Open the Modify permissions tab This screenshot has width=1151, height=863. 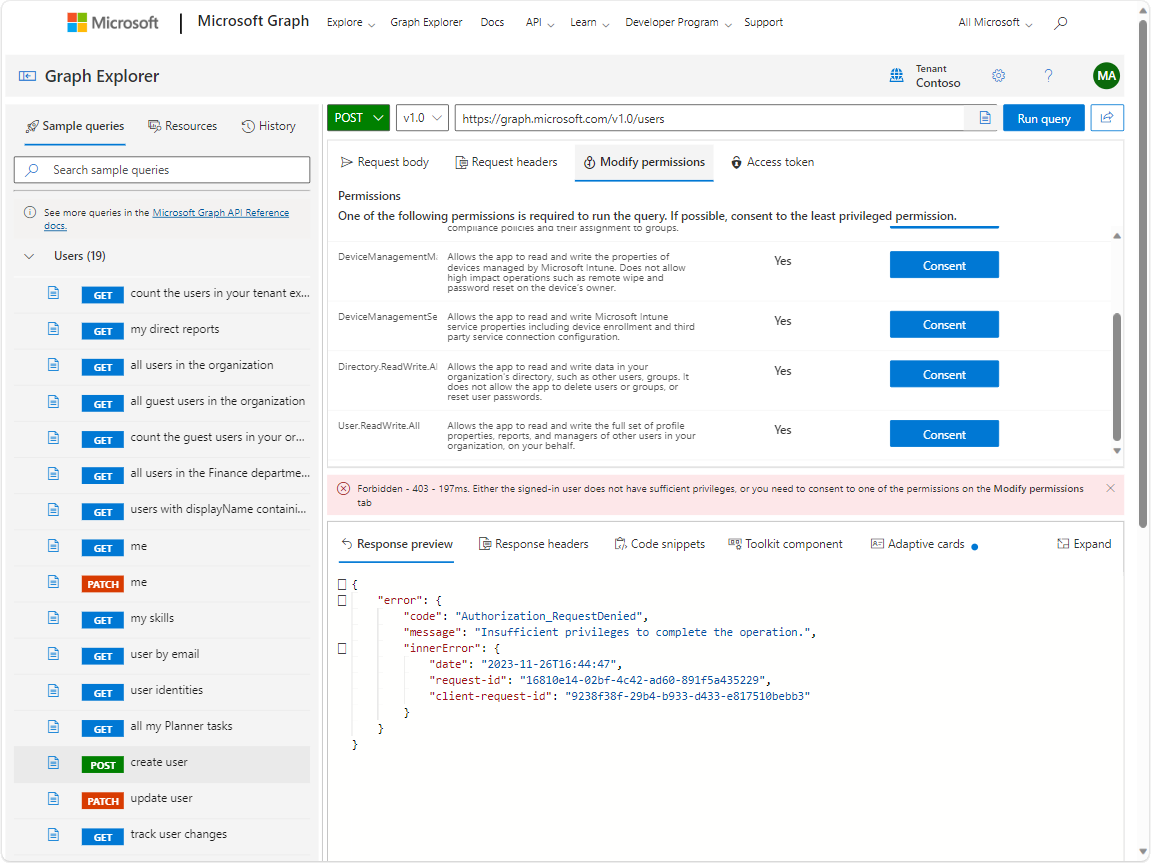645,162
